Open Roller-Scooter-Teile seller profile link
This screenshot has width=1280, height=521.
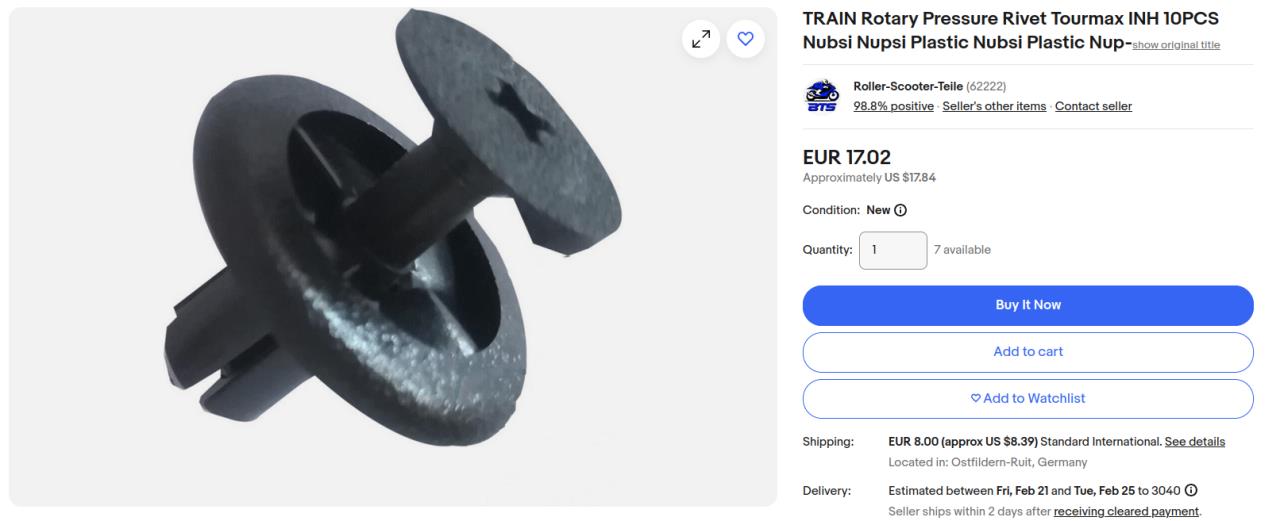(x=908, y=87)
